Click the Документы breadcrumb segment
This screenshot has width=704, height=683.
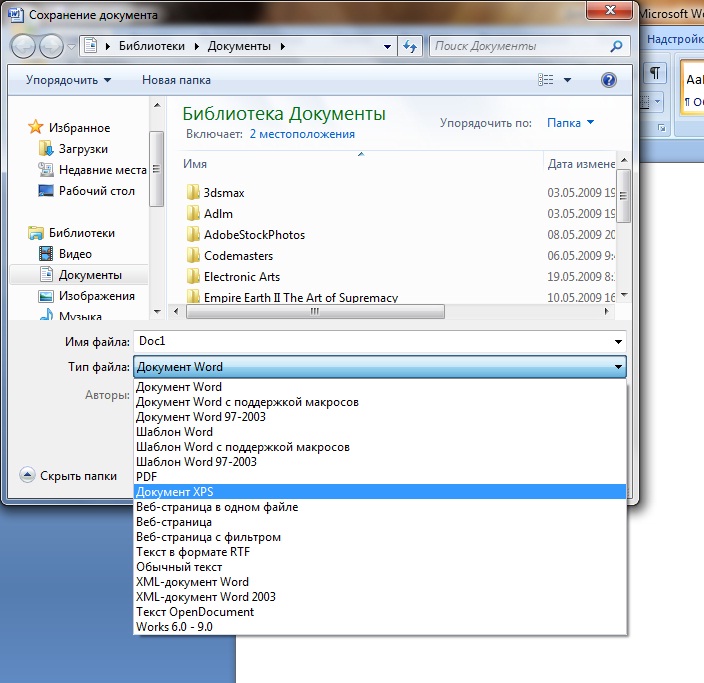click(x=239, y=46)
